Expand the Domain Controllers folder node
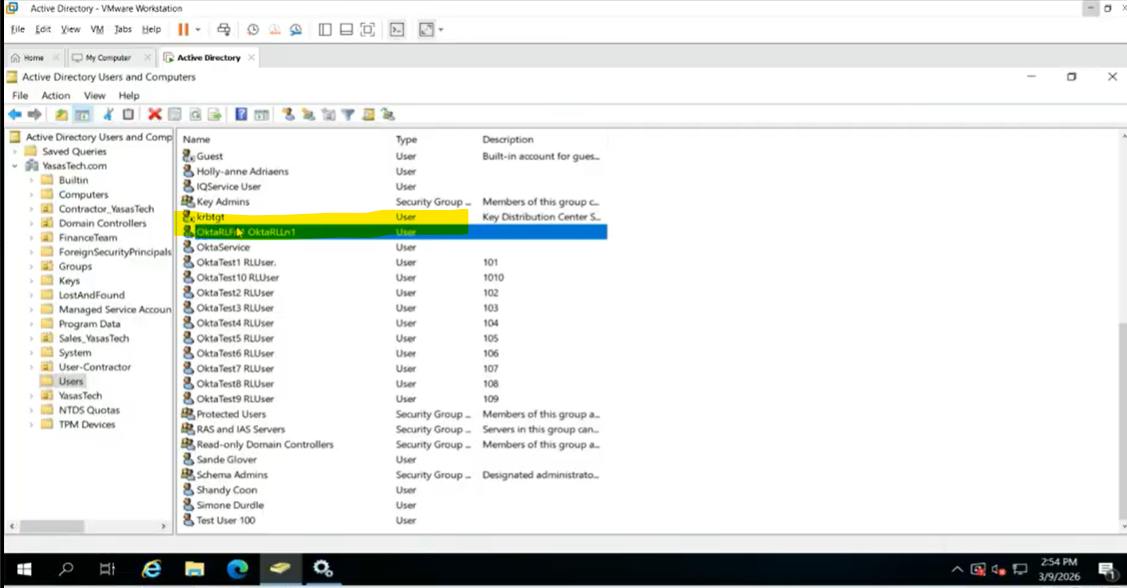The width and height of the screenshot is (1127, 588). (x=31, y=224)
